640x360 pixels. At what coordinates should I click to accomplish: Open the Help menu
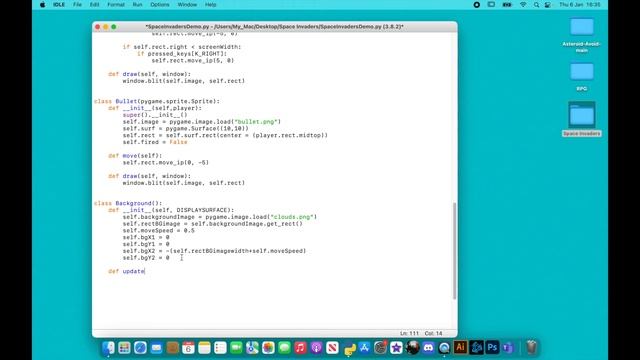[211, 5]
